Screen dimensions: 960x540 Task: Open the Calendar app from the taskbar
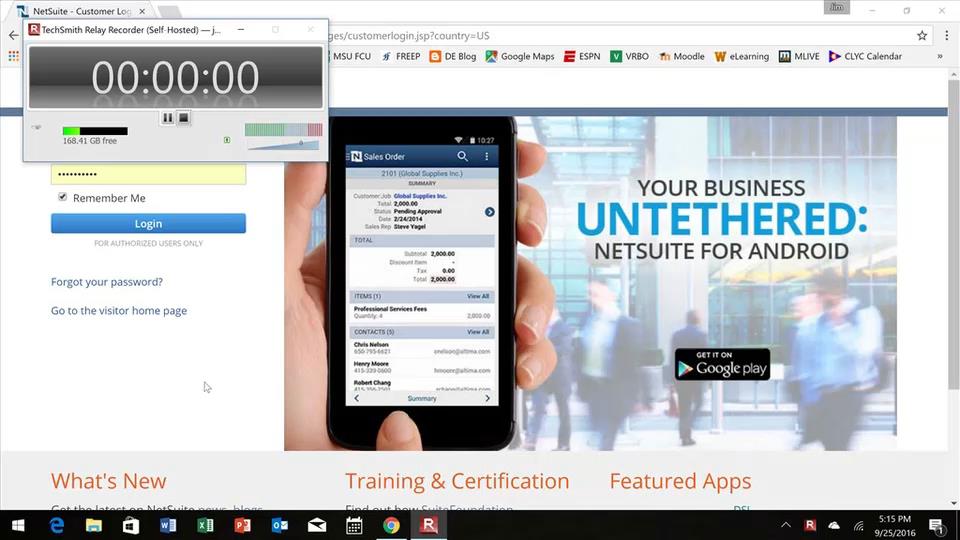tap(354, 525)
